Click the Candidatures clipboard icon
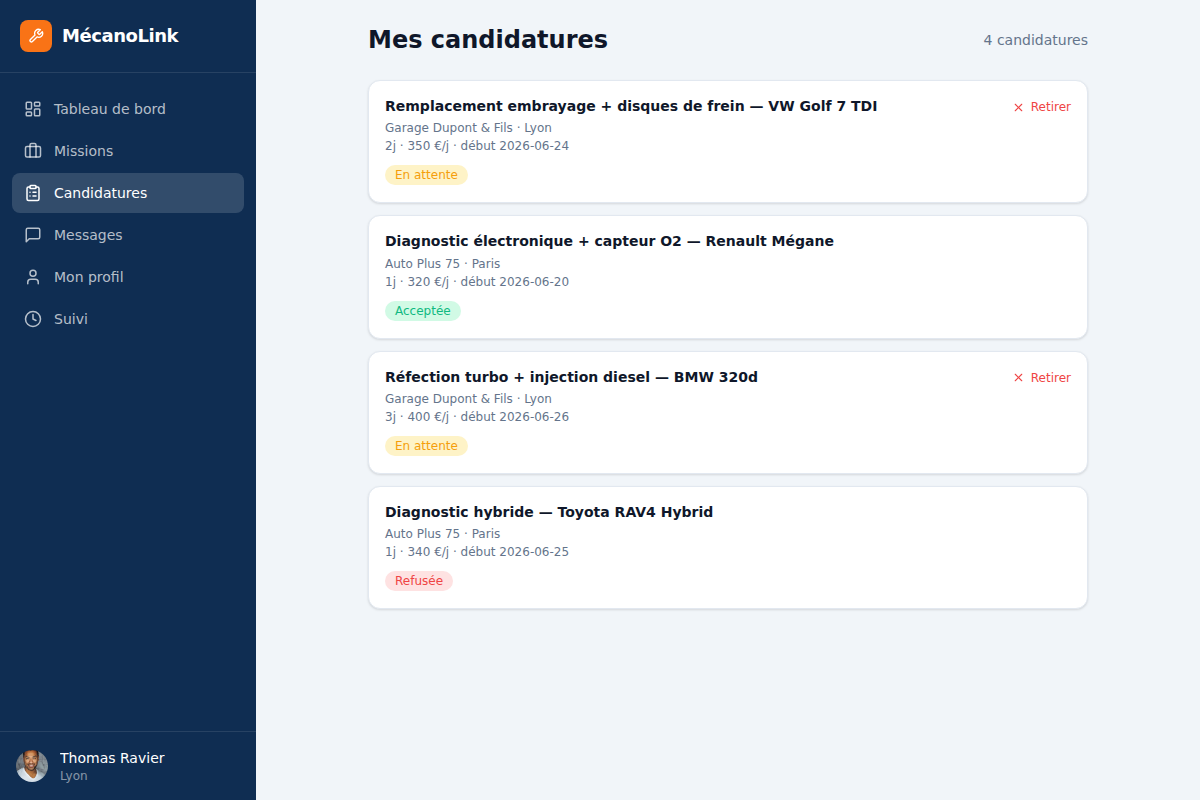The height and width of the screenshot is (800, 1200). tap(33, 193)
